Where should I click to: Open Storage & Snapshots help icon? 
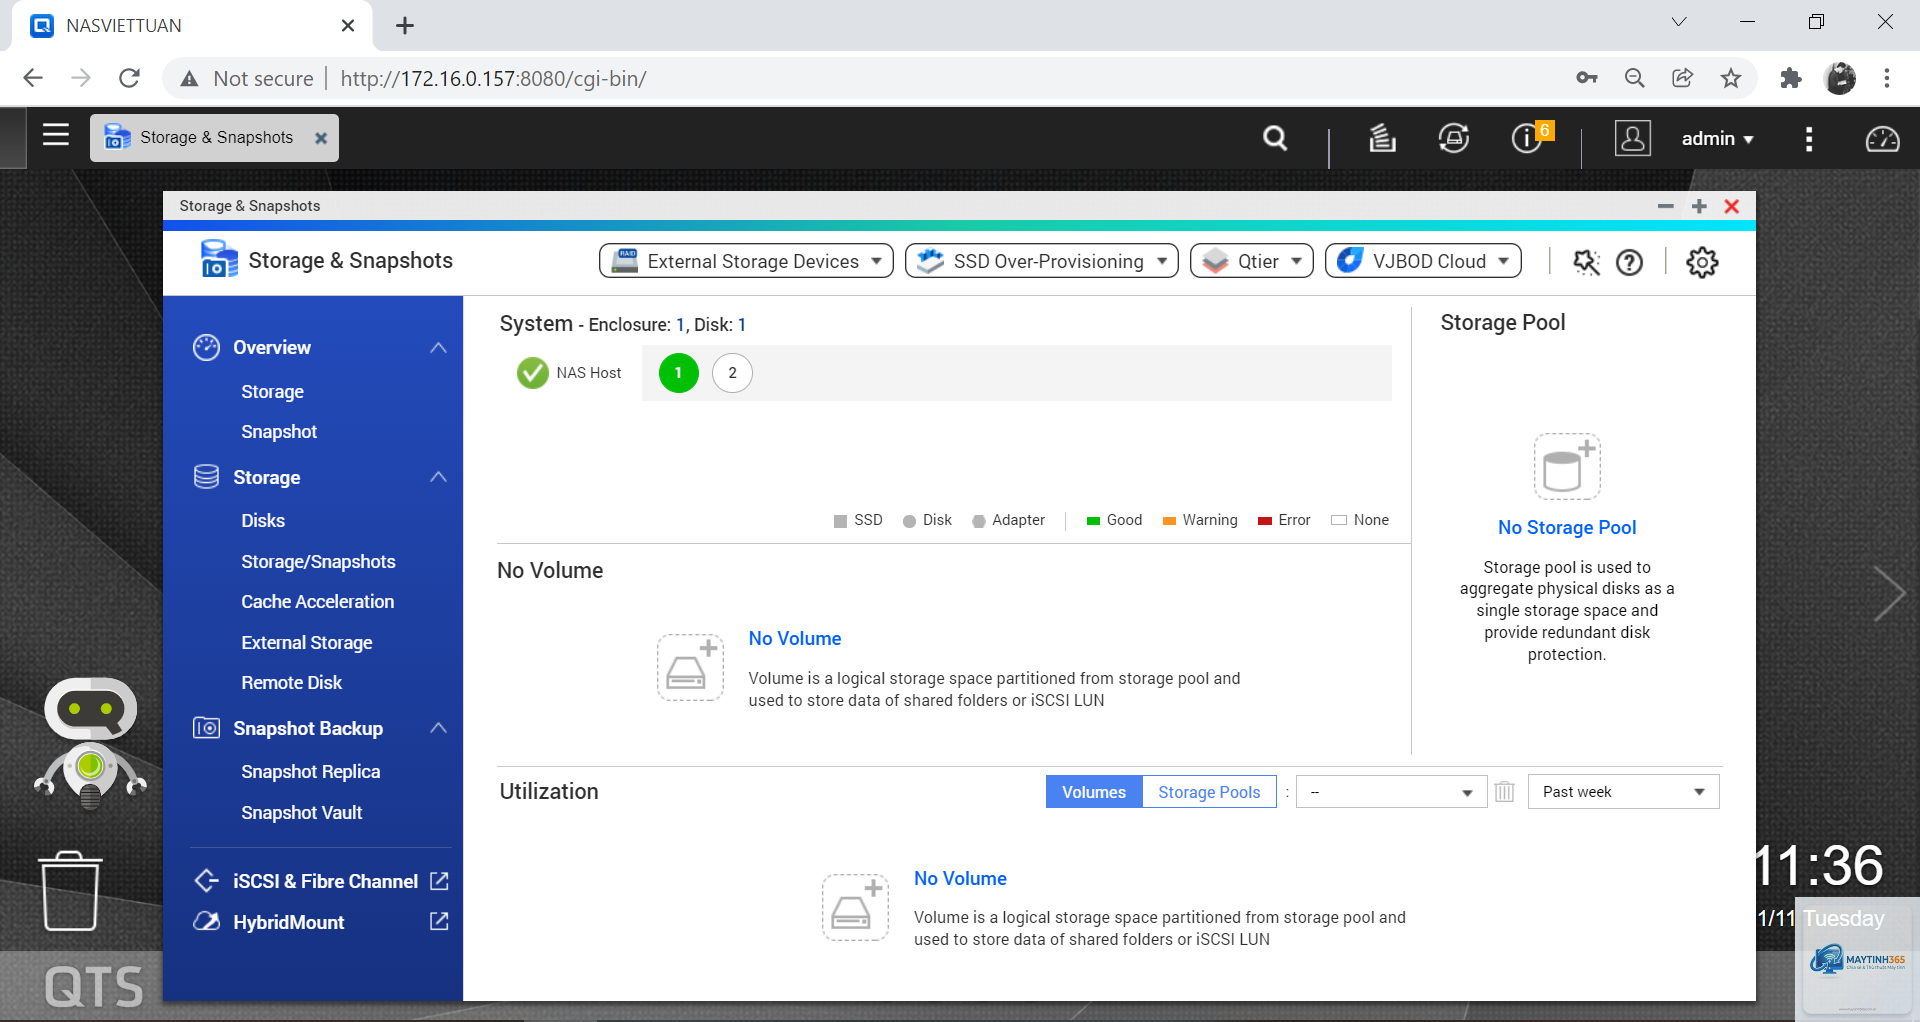(x=1630, y=262)
